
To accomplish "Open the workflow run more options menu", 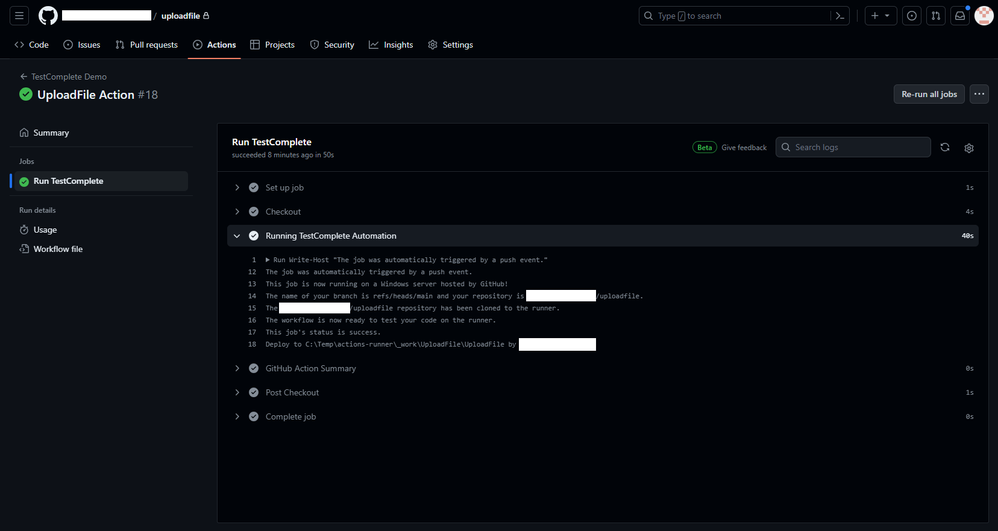I will [x=979, y=94].
